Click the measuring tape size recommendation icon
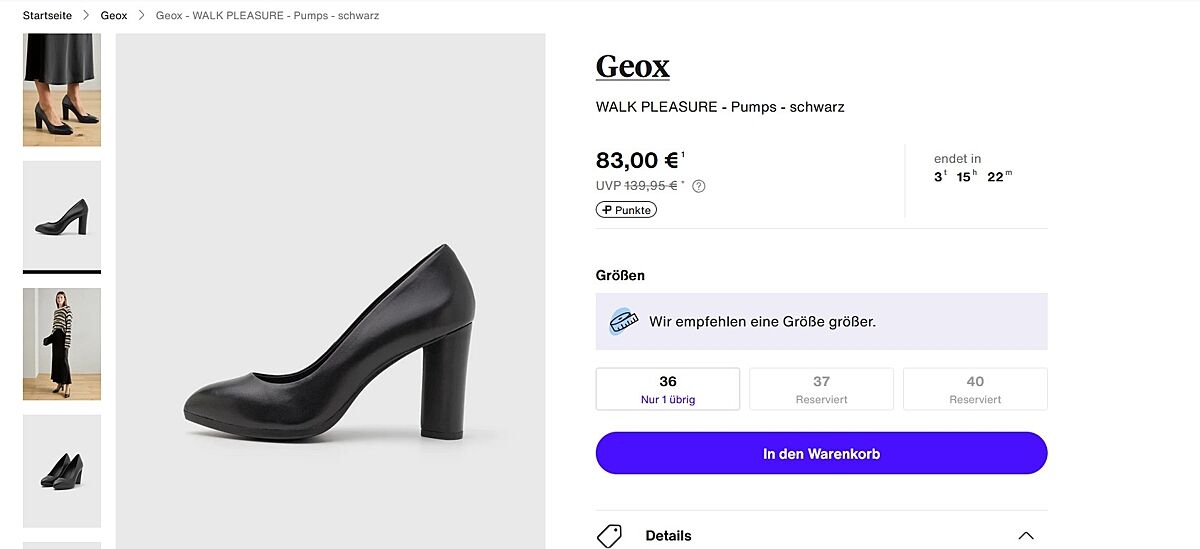This screenshot has width=1200, height=549. [624, 321]
